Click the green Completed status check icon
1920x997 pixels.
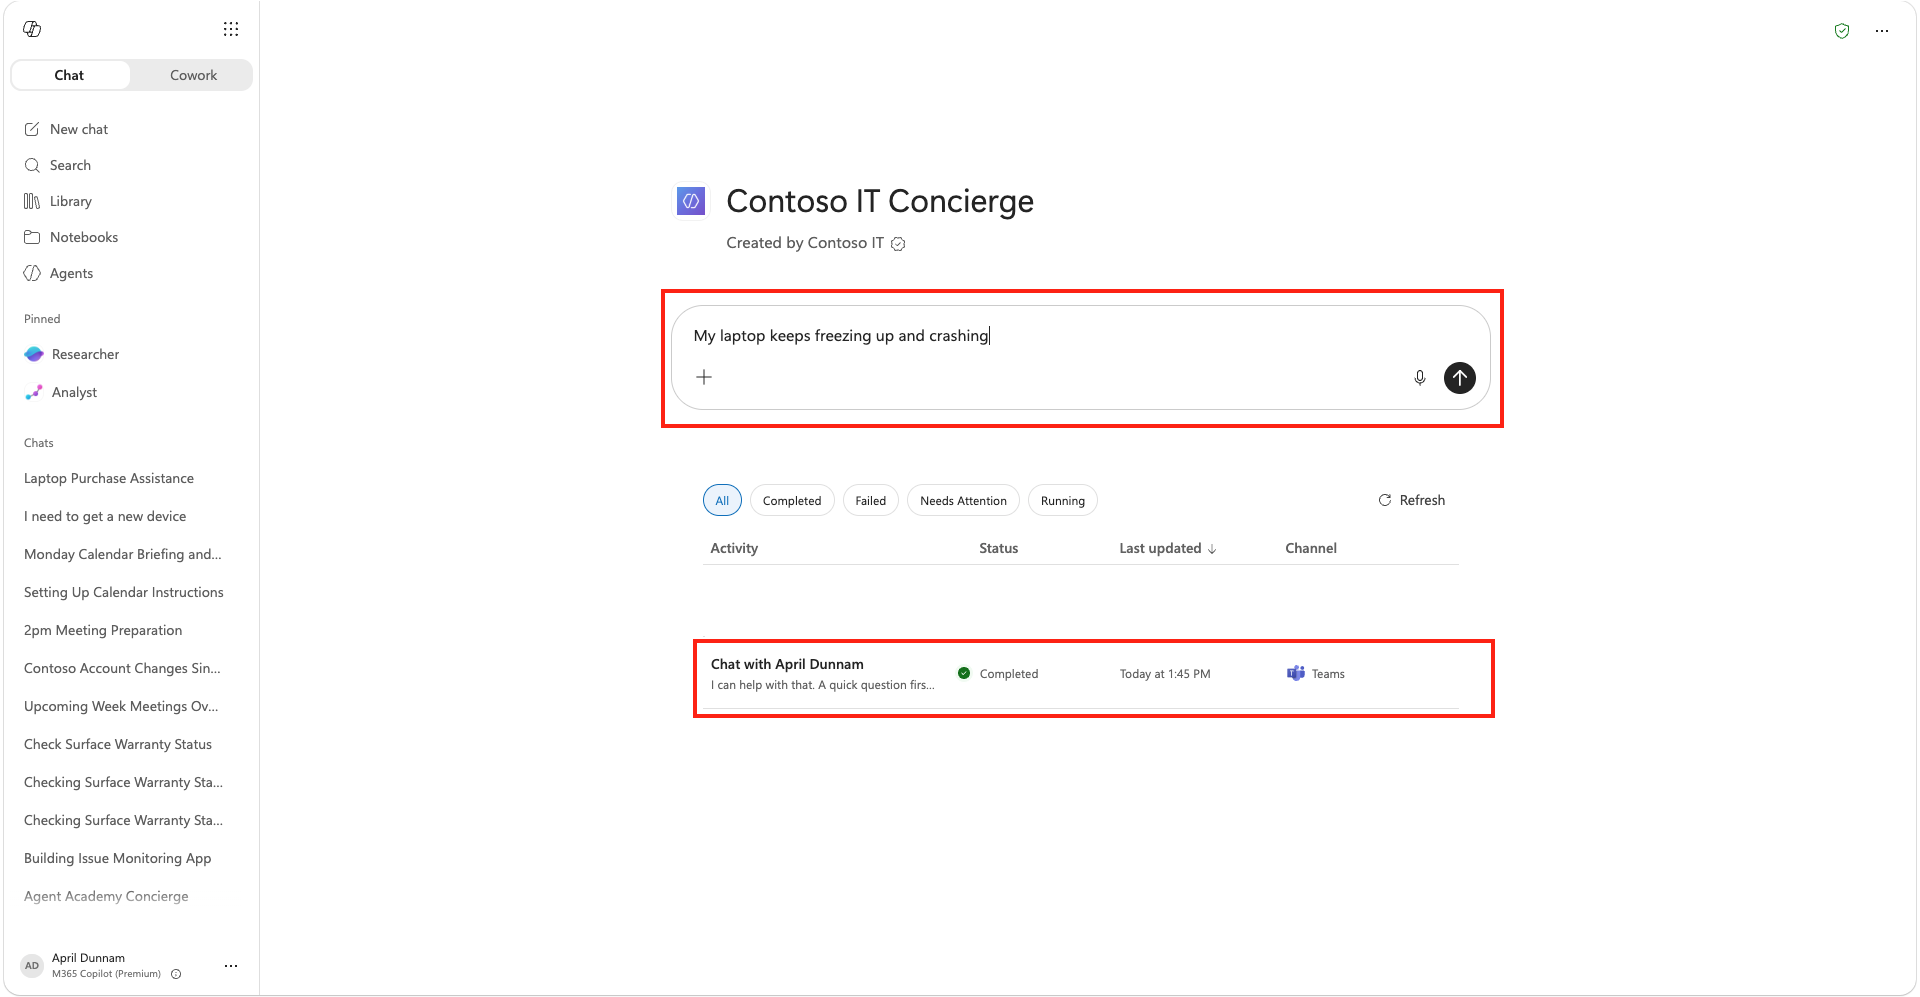[964, 673]
